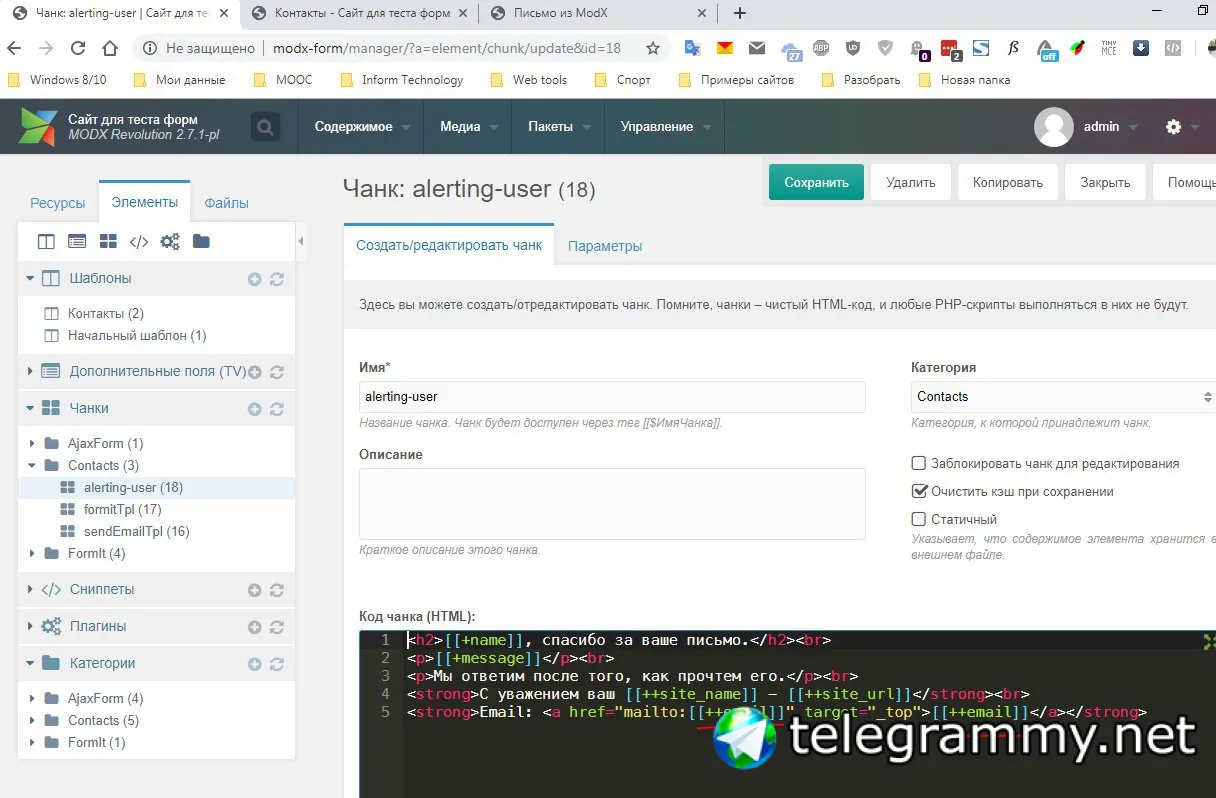This screenshot has width=1216, height=798.
Task: Click the Tiny MCE extension icon
Action: point(1109,48)
